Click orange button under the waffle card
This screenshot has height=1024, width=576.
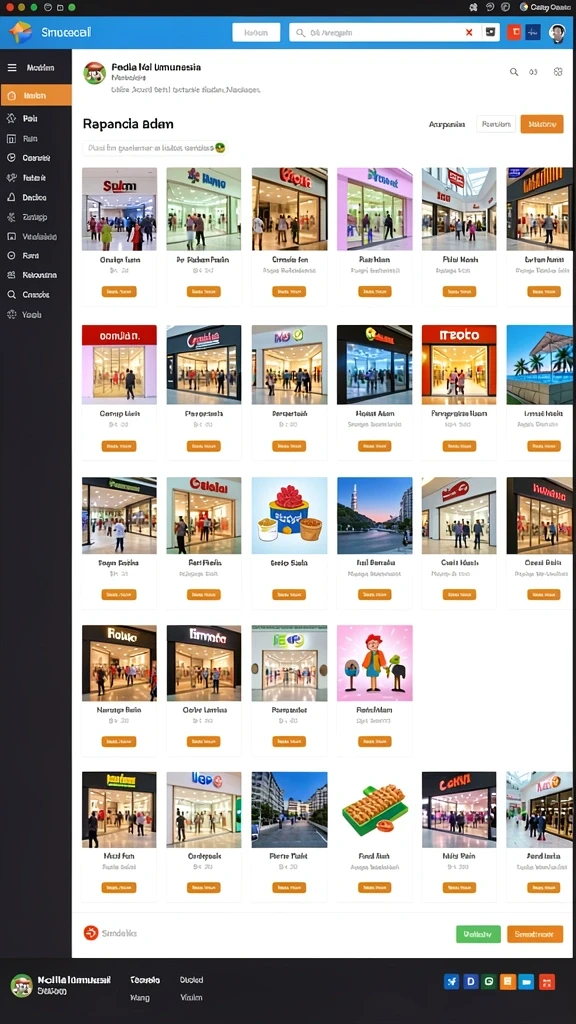pos(374,888)
